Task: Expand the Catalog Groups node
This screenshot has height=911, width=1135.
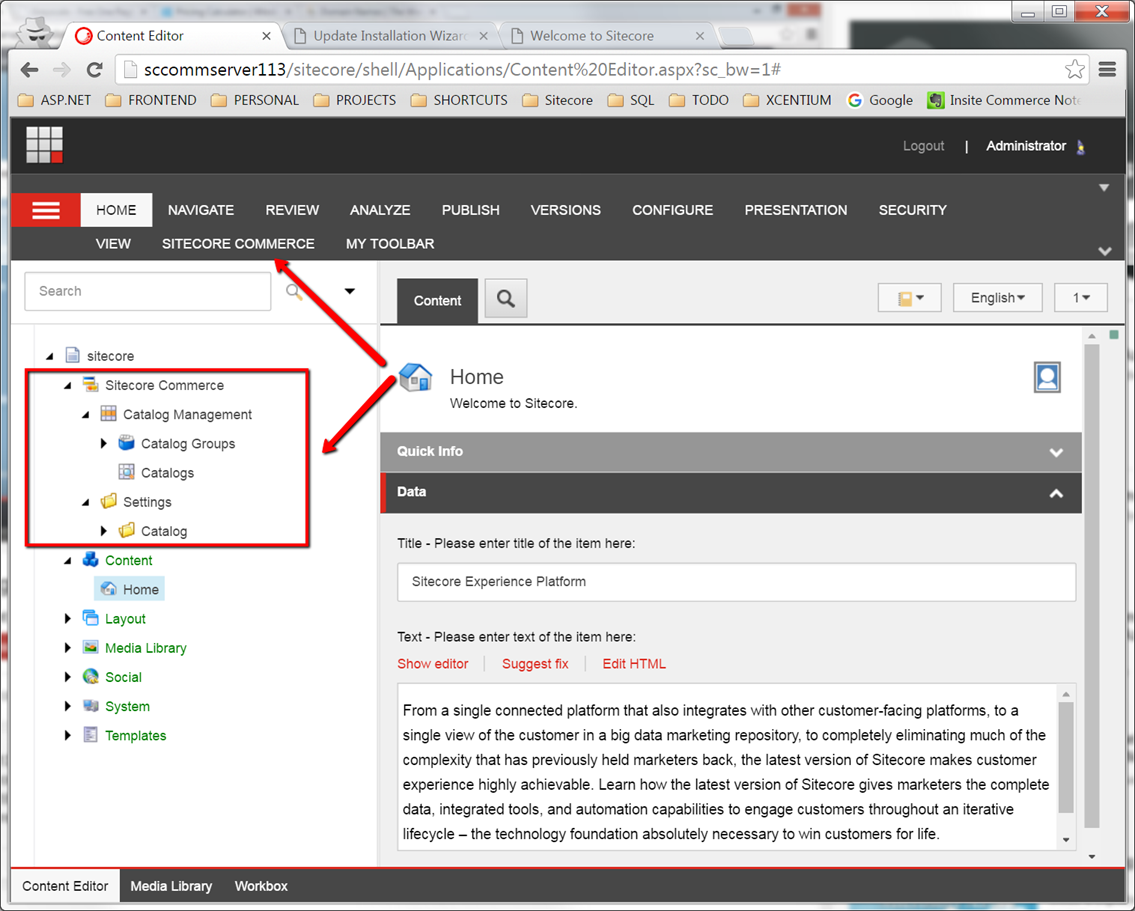Action: (x=104, y=443)
